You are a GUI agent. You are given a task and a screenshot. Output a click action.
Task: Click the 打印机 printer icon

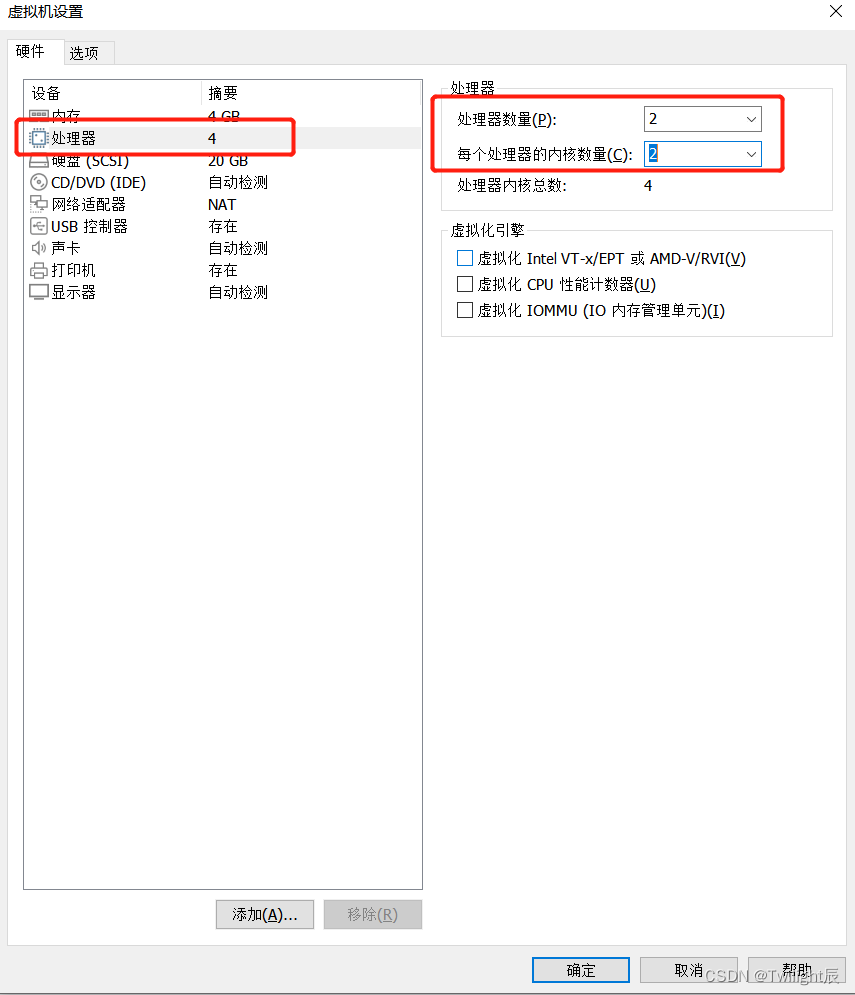click(x=39, y=270)
